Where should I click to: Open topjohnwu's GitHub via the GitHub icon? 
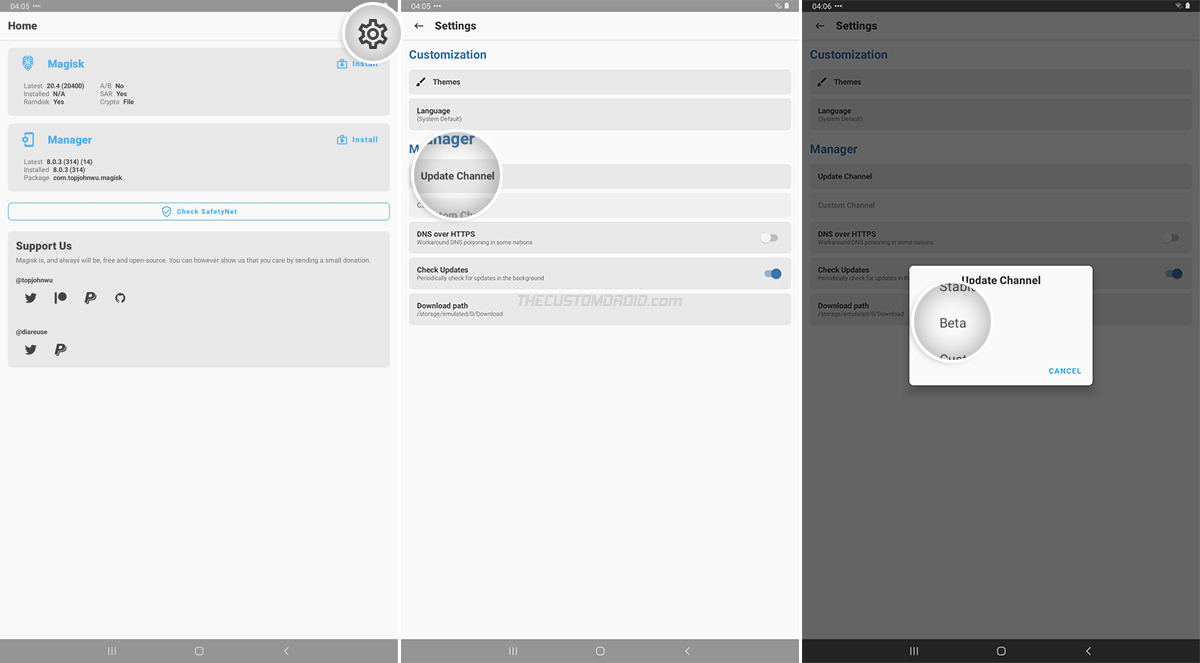[120, 297]
